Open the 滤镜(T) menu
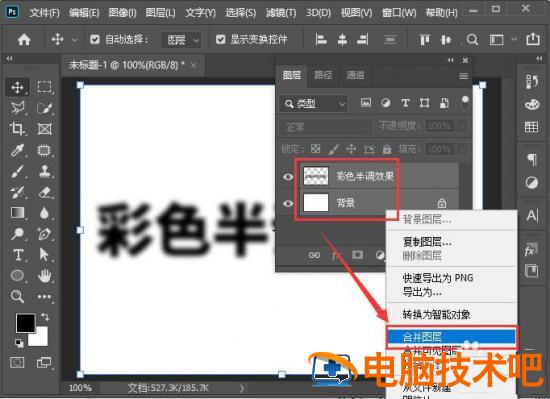The image size is (550, 399). [280, 13]
